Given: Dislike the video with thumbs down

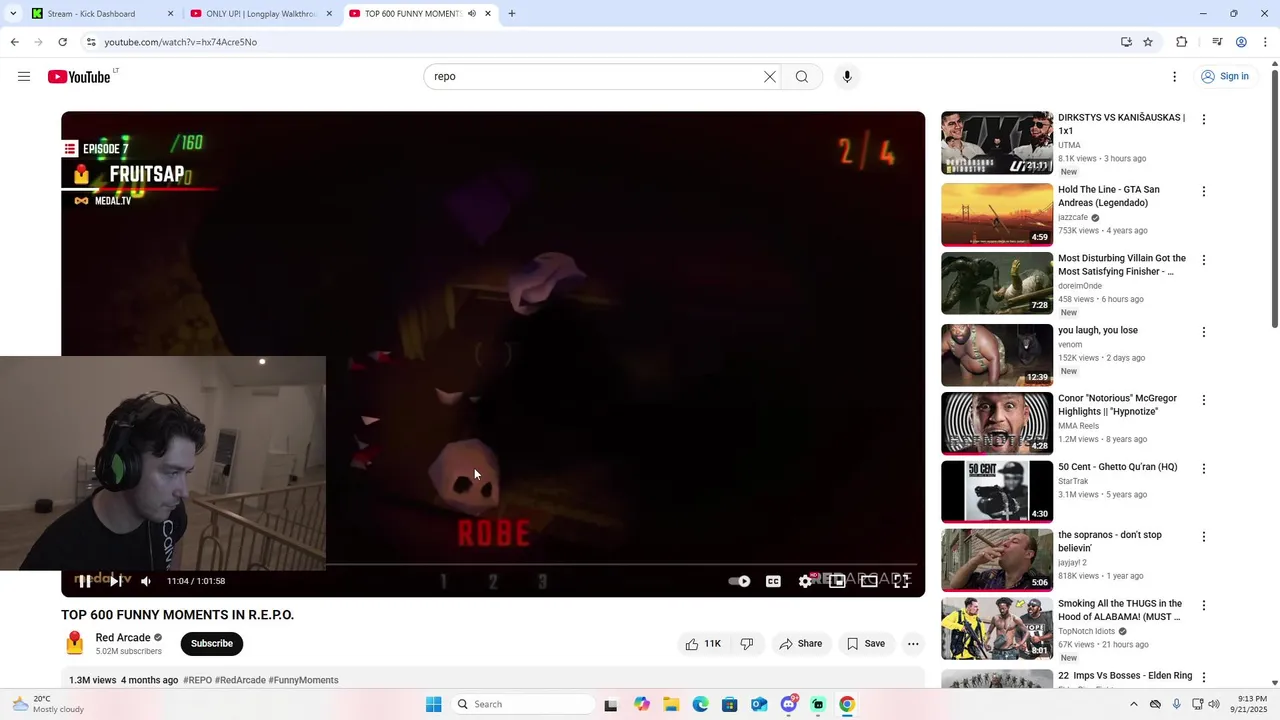Looking at the screenshot, I should pos(746,644).
